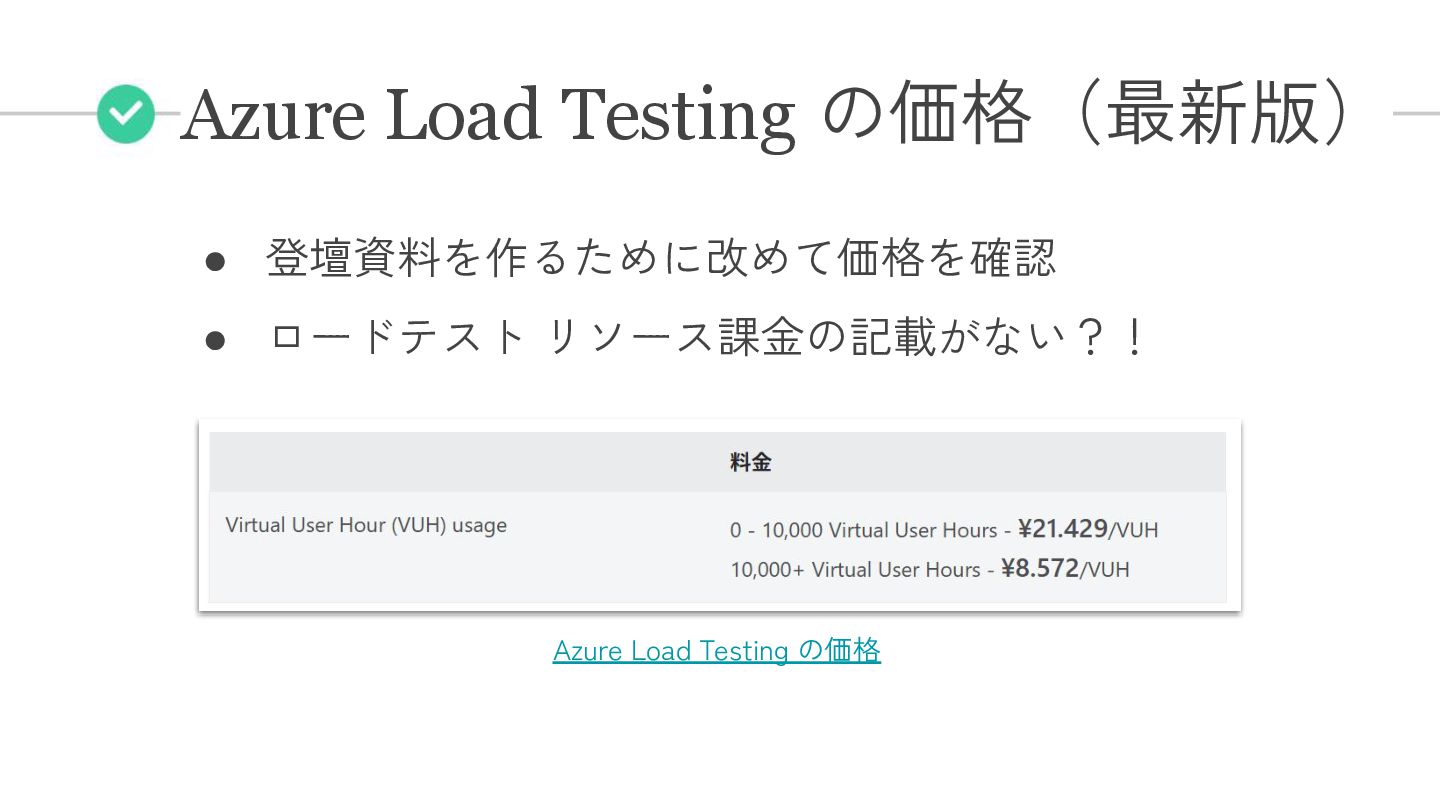This screenshot has width=1440, height=810.
Task: Click the "（最新版）" part of the title
Action: (1216, 115)
